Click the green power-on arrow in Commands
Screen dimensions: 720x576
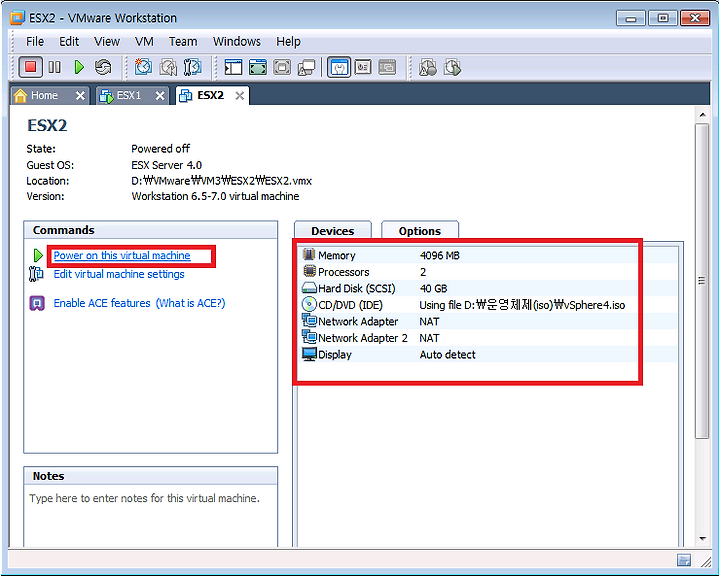pos(38,255)
